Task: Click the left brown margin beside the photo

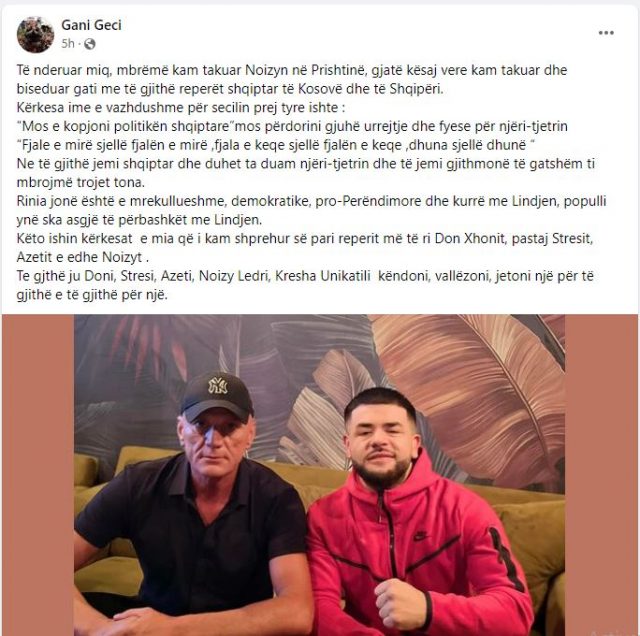Action: (38, 475)
